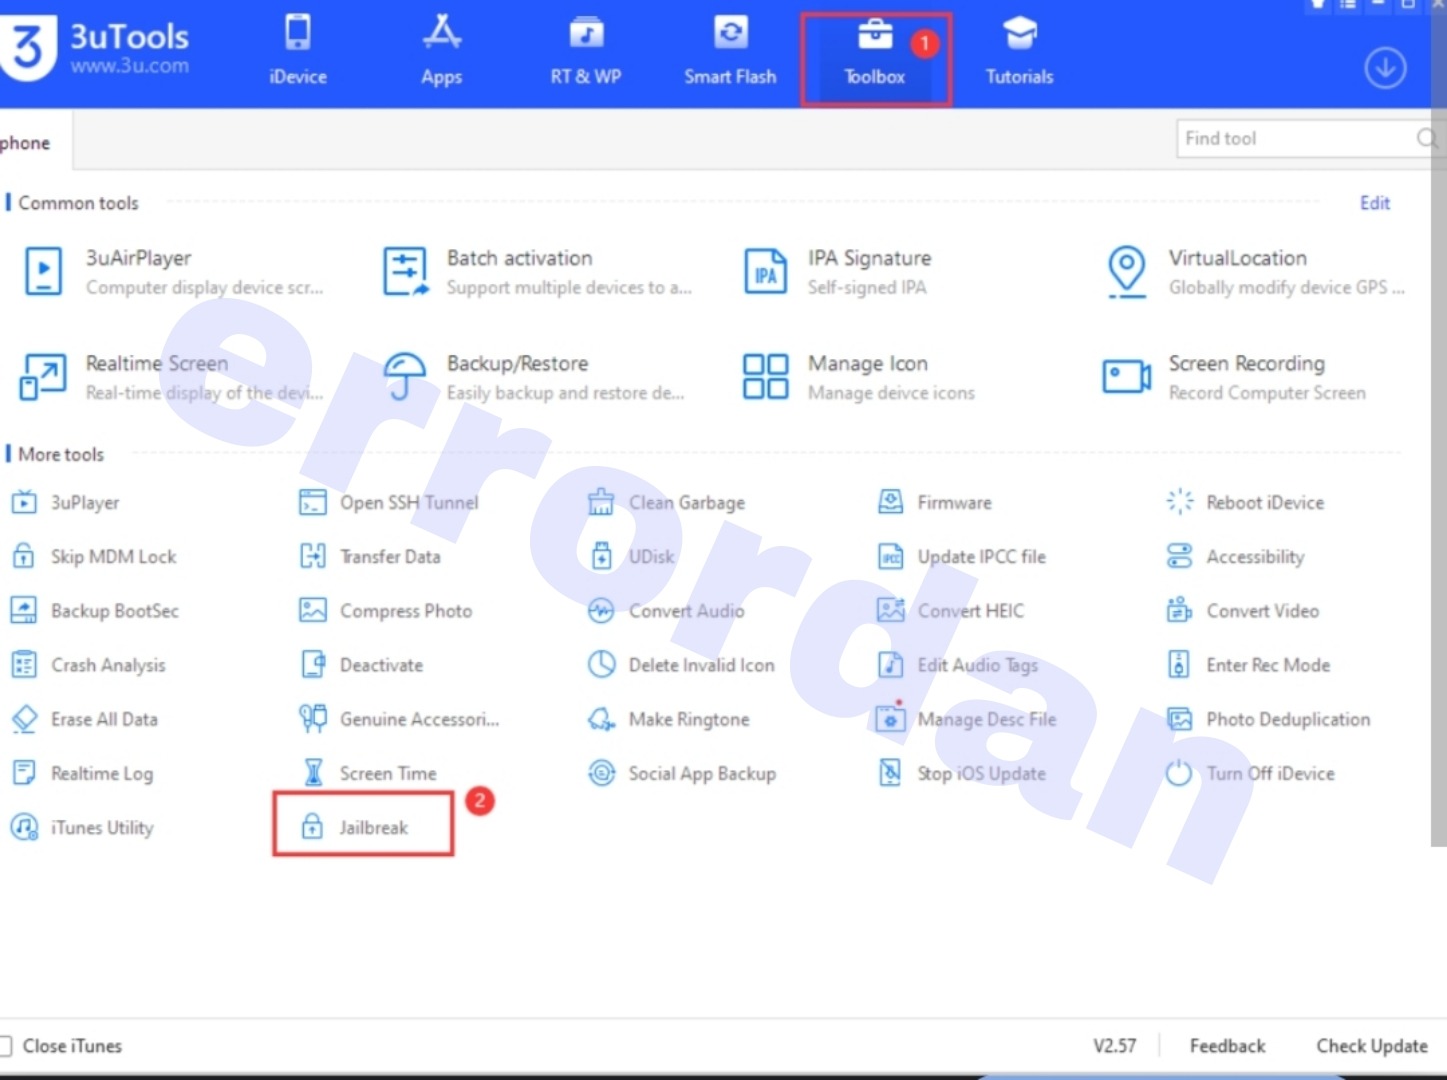Open the RT & WP tab

[x=586, y=50]
